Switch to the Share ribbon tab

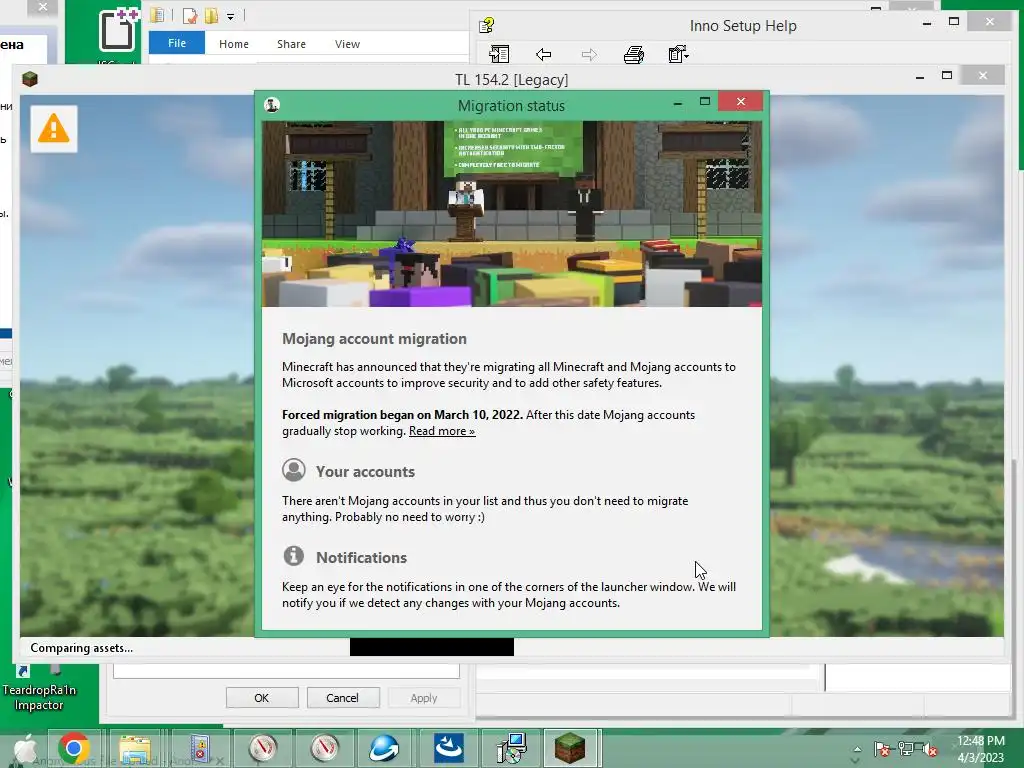291,44
